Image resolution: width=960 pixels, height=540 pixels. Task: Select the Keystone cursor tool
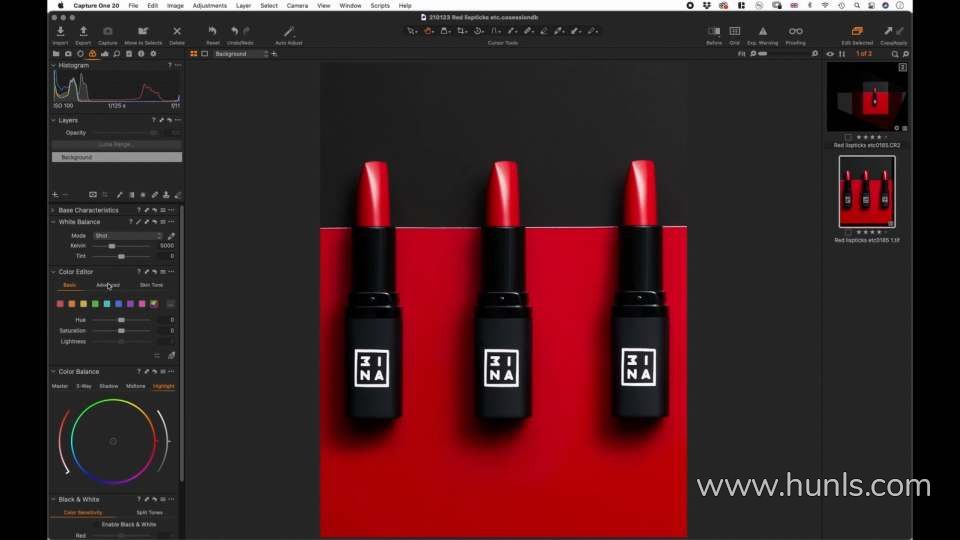[495, 31]
